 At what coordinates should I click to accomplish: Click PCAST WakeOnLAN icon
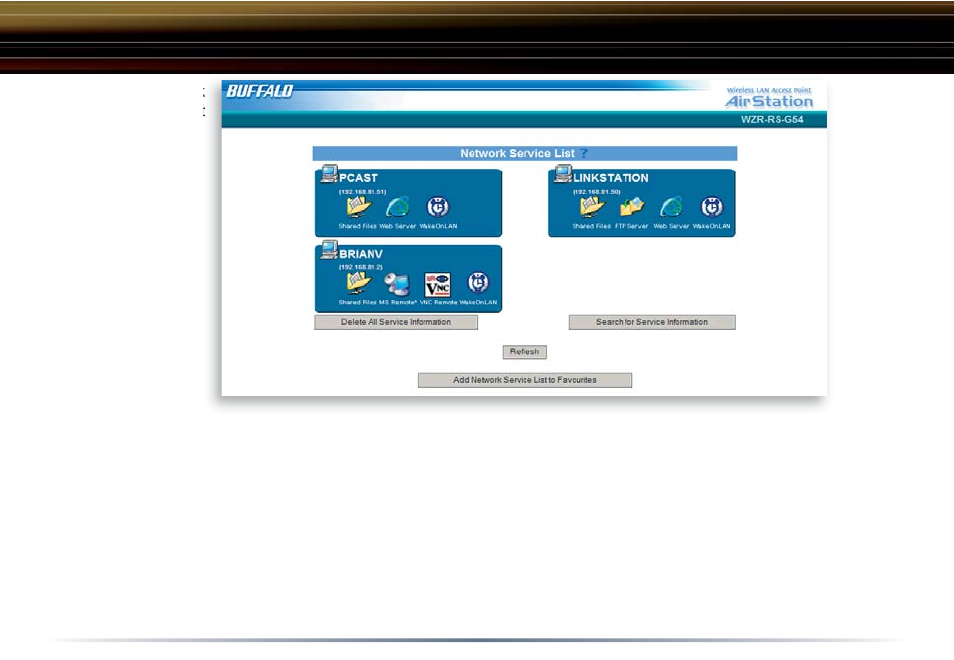pos(438,207)
